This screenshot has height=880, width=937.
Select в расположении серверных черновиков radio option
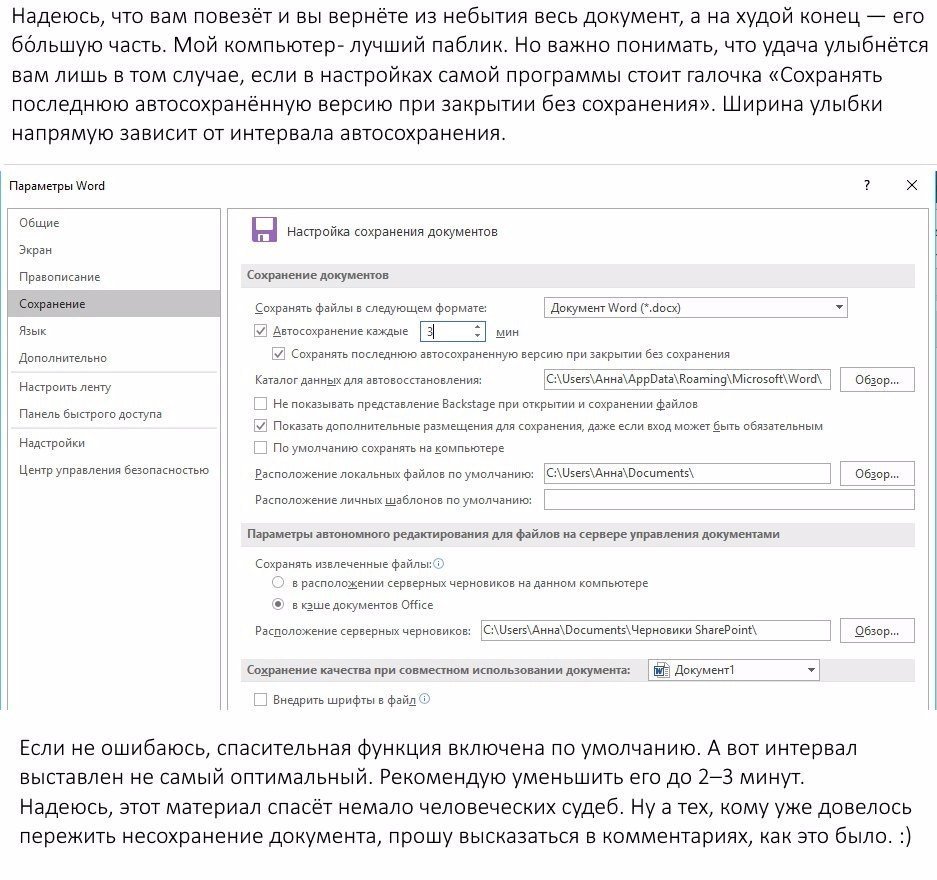[x=278, y=582]
